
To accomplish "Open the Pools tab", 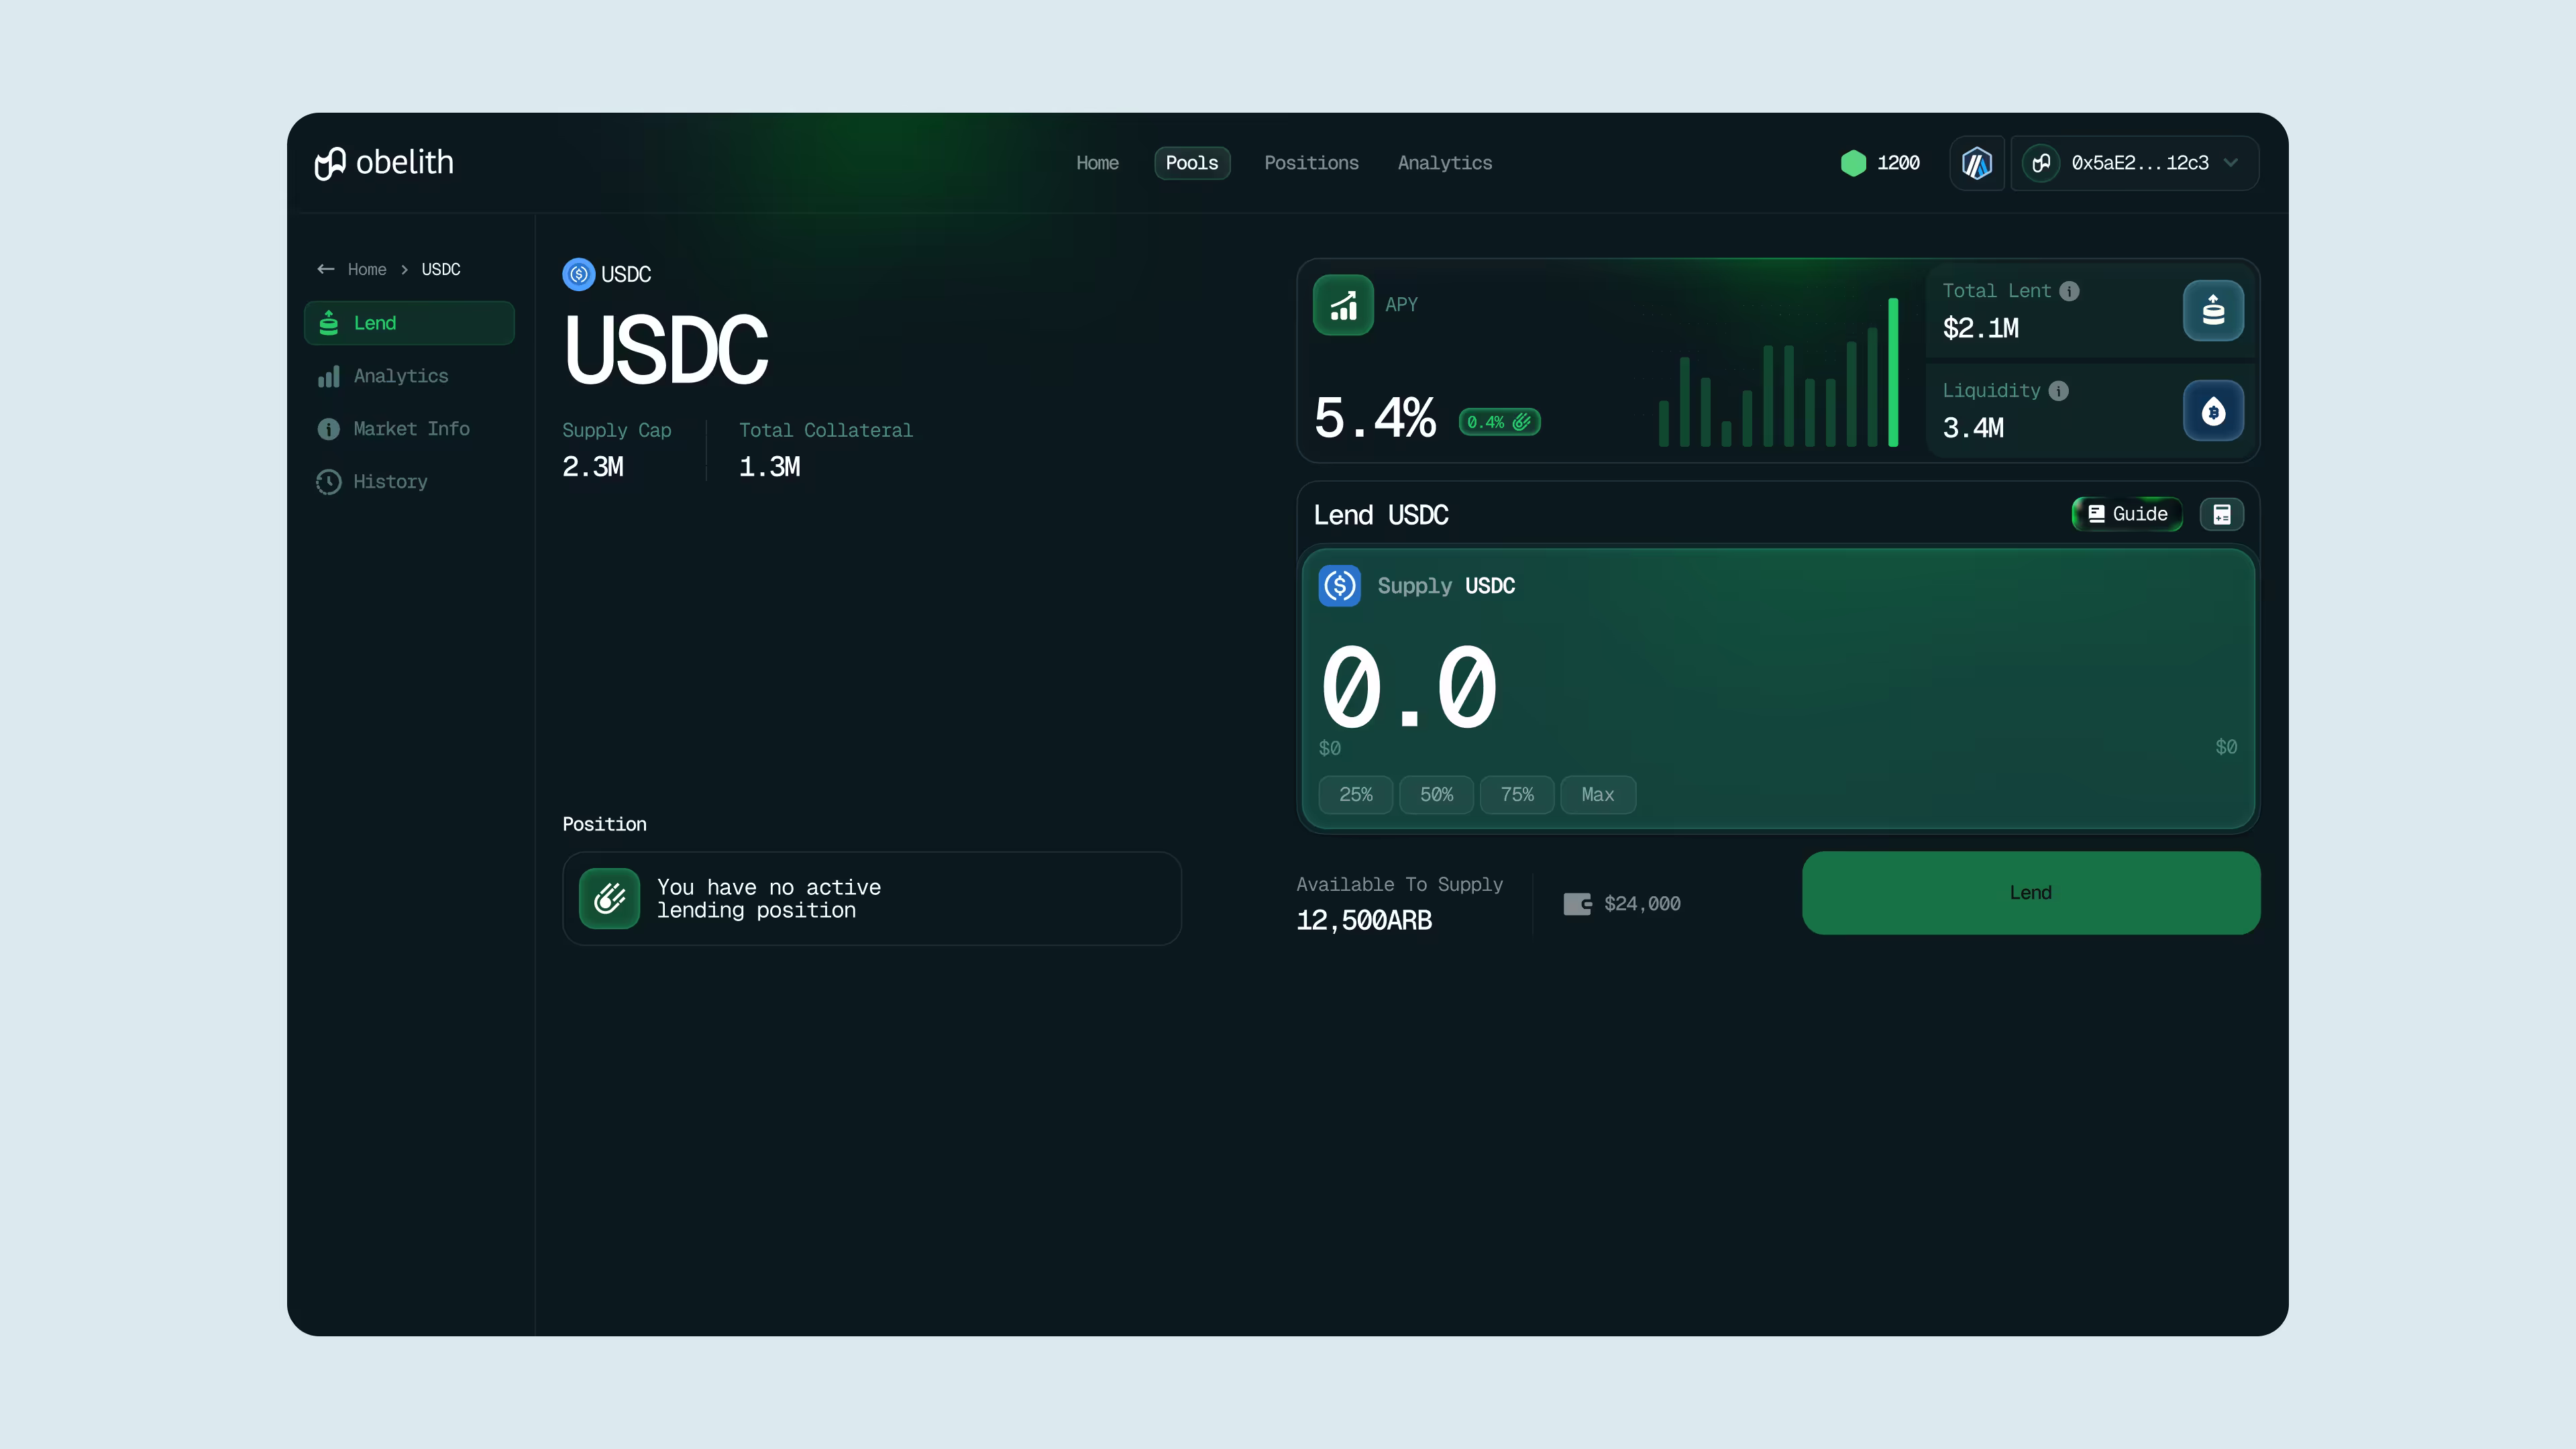I will (x=1191, y=163).
